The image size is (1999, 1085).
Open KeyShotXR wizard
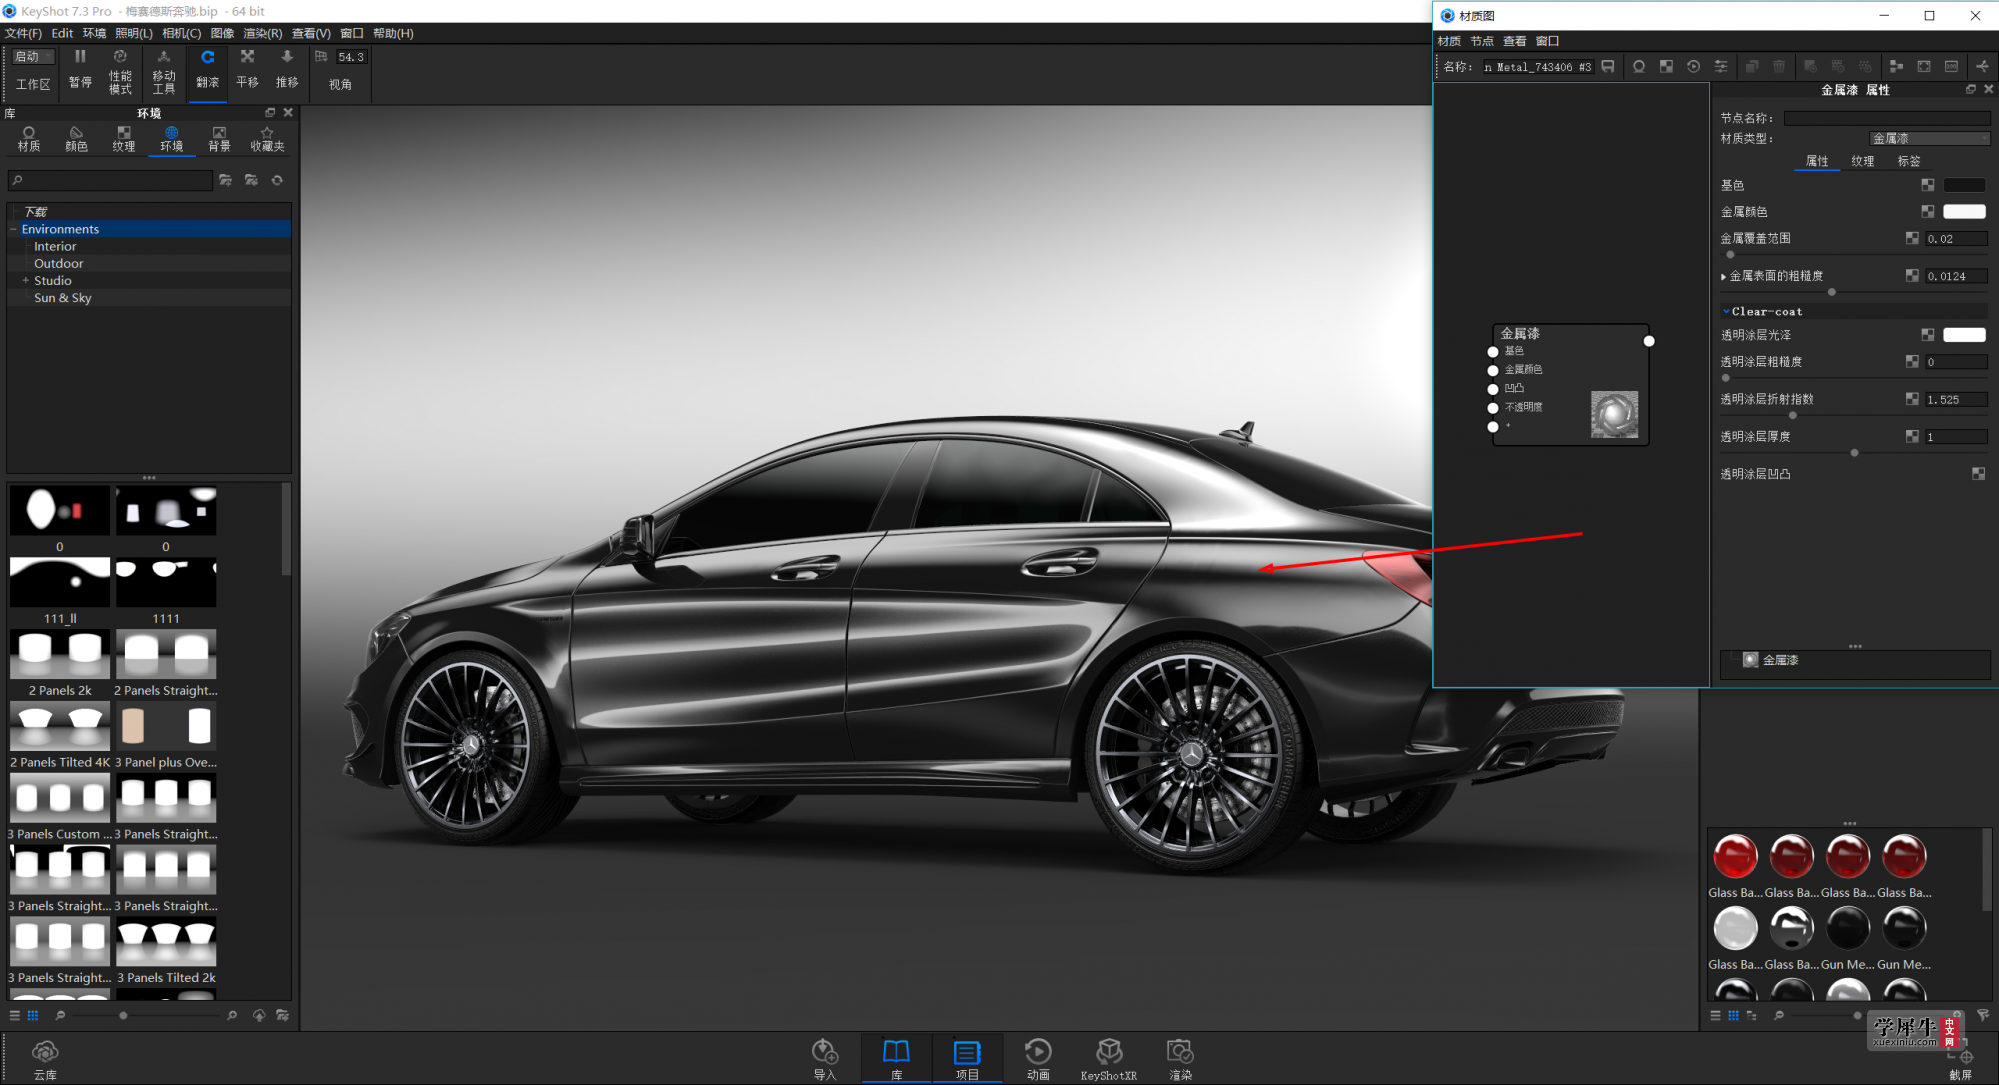1109,1059
